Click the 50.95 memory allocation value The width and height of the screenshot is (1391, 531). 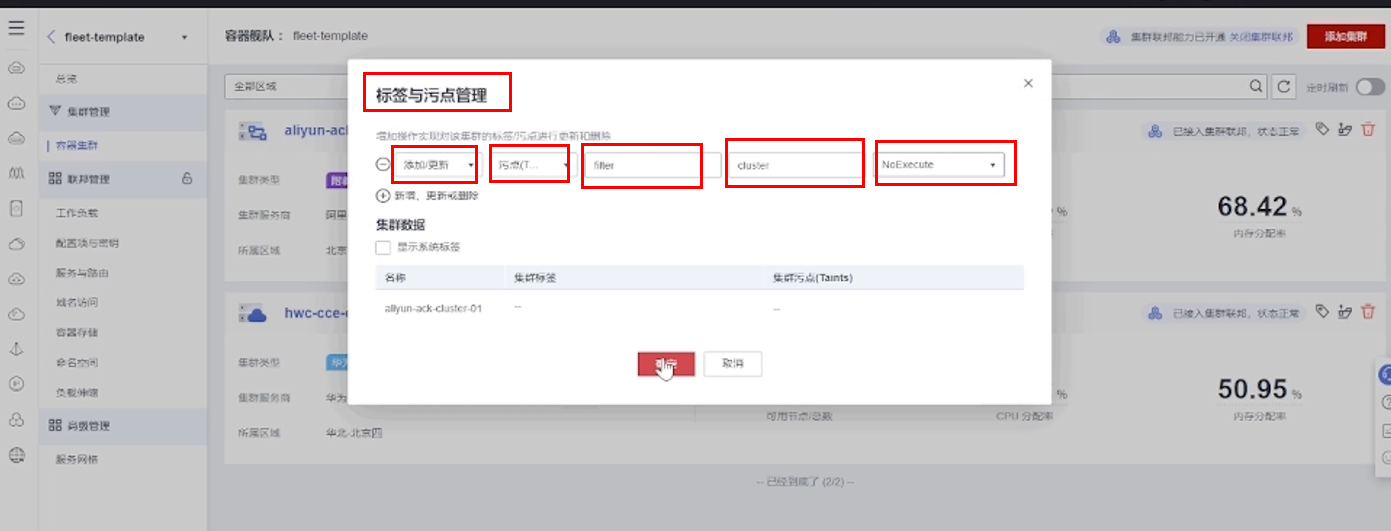[1253, 388]
